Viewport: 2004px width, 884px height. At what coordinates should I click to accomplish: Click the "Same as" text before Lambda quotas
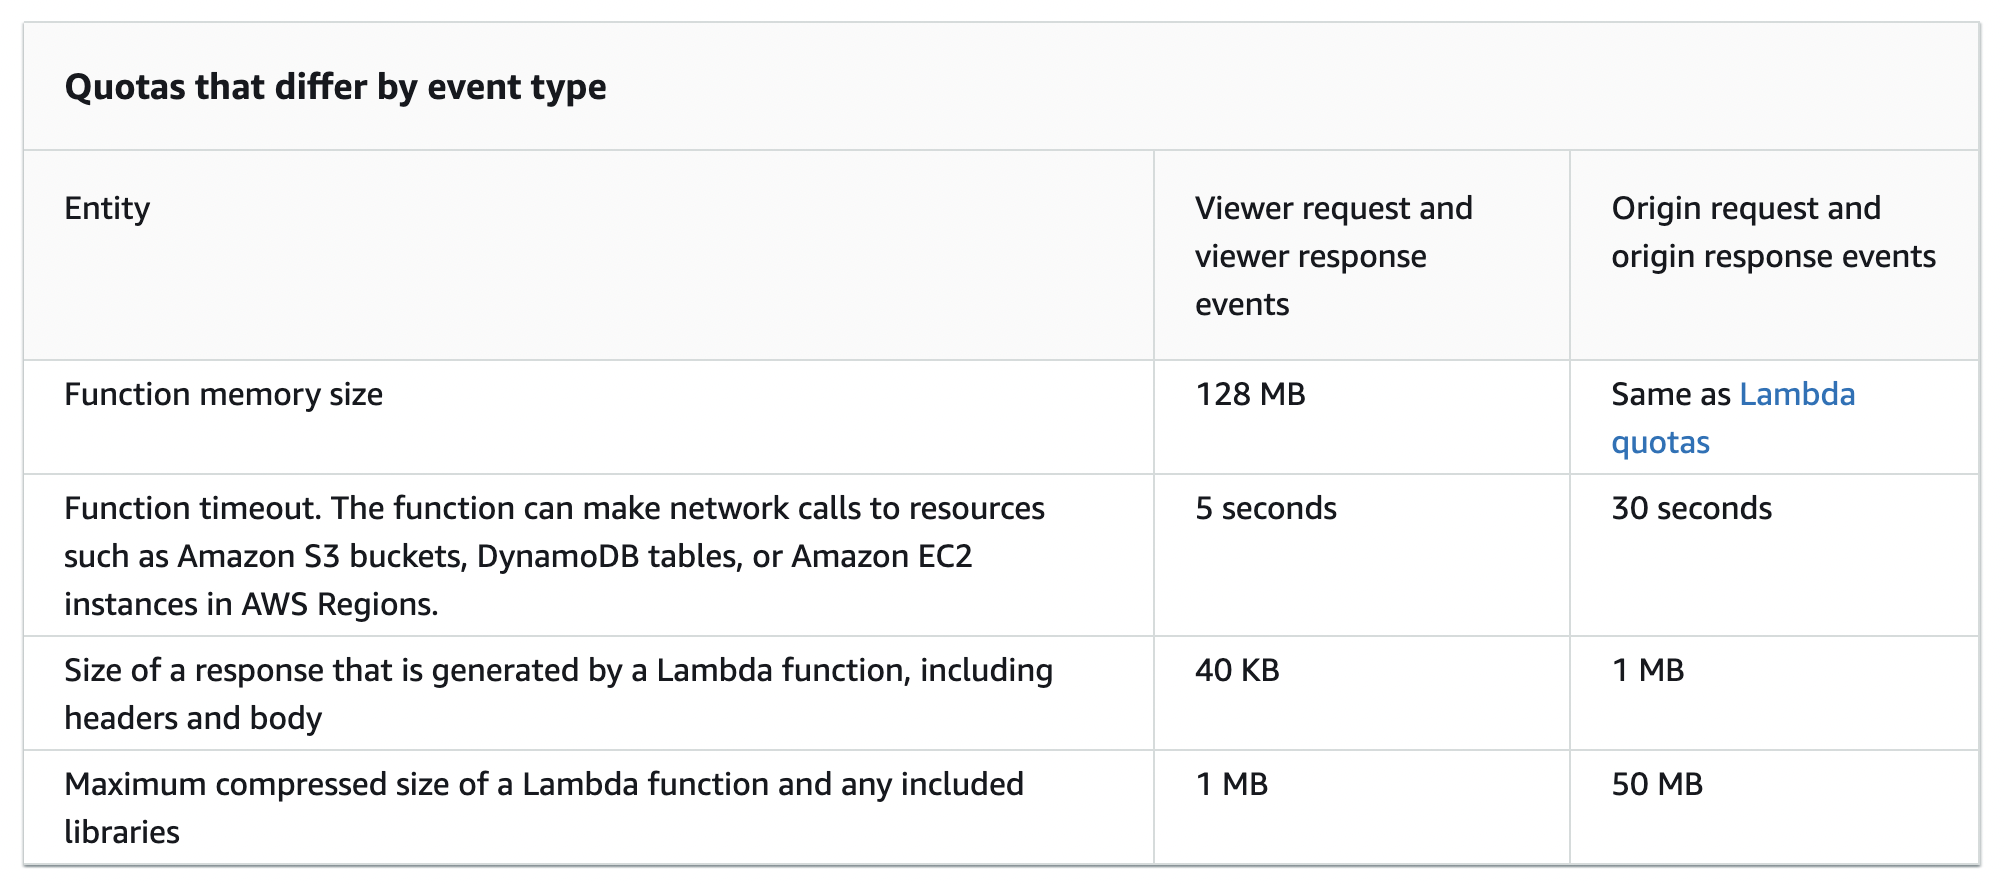click(x=1670, y=395)
